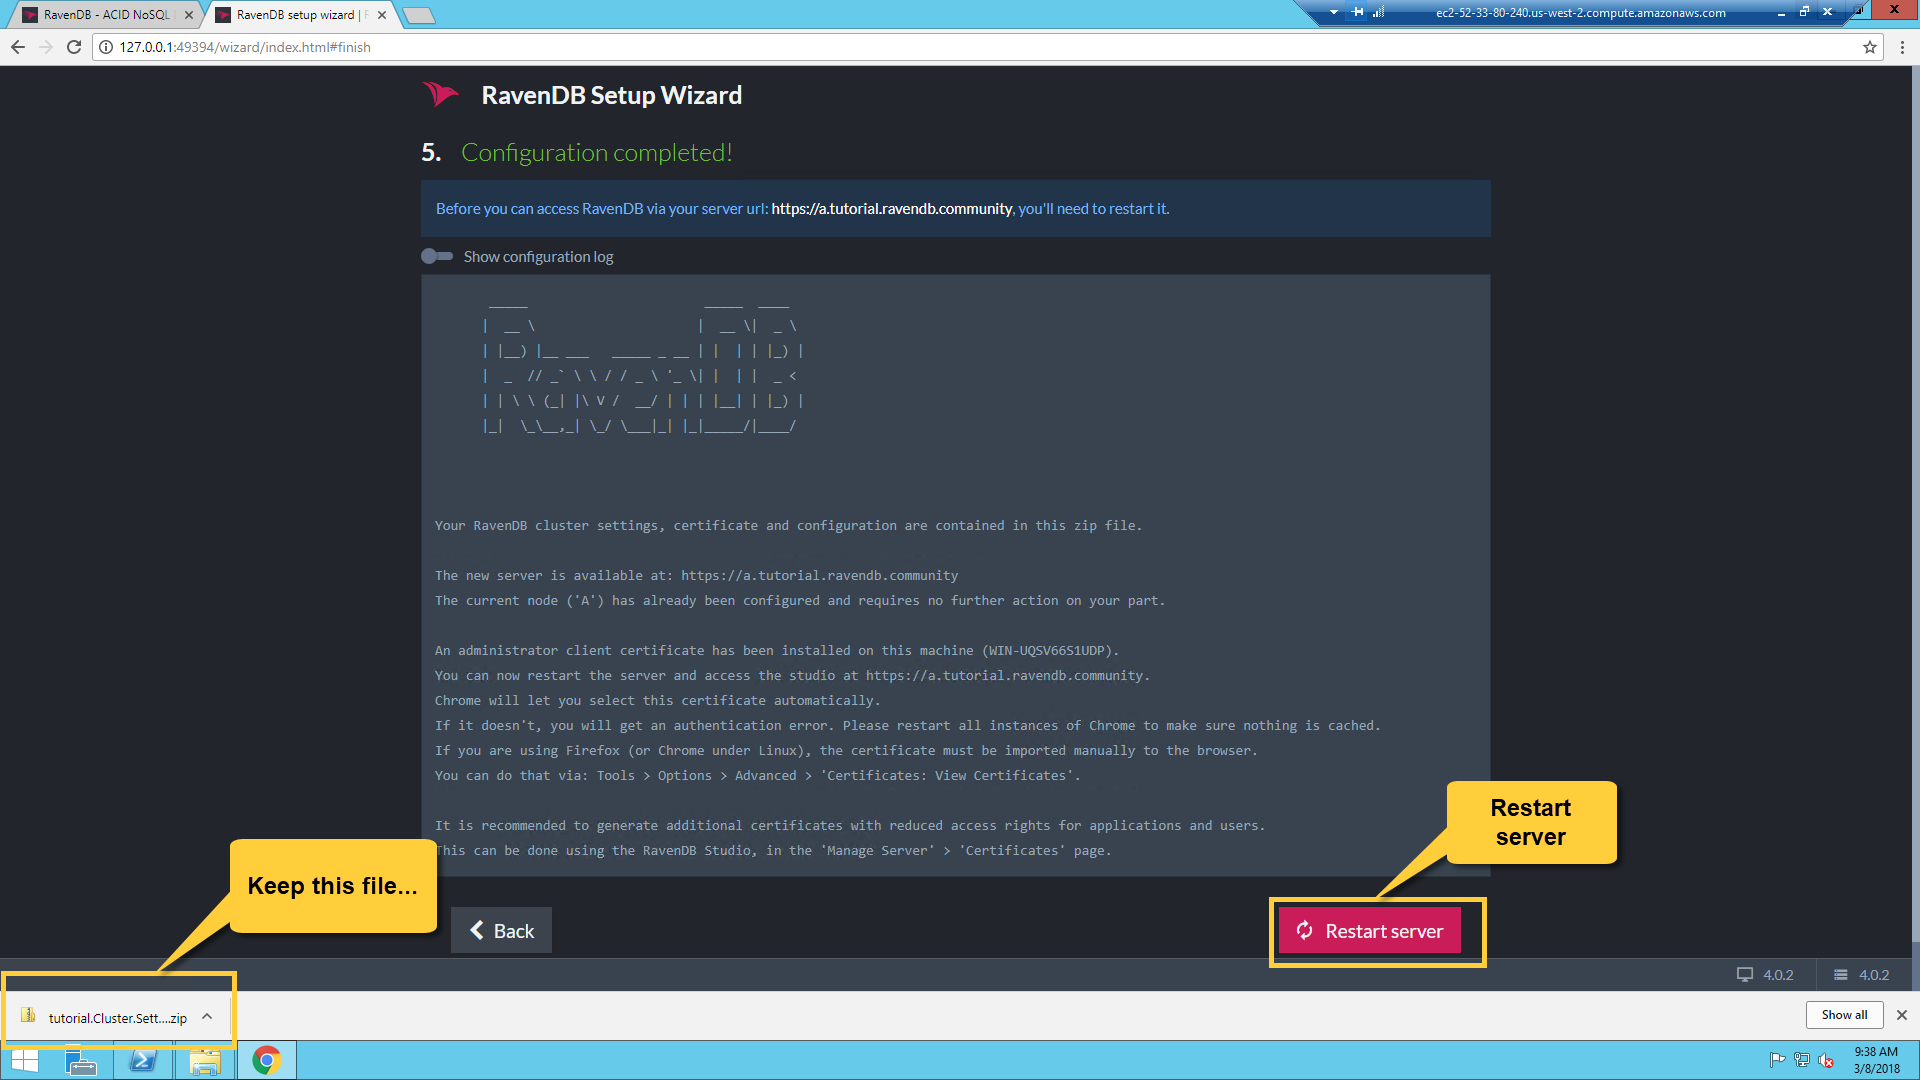
Task: Click volume muted tray icon
Action: tap(1827, 1061)
